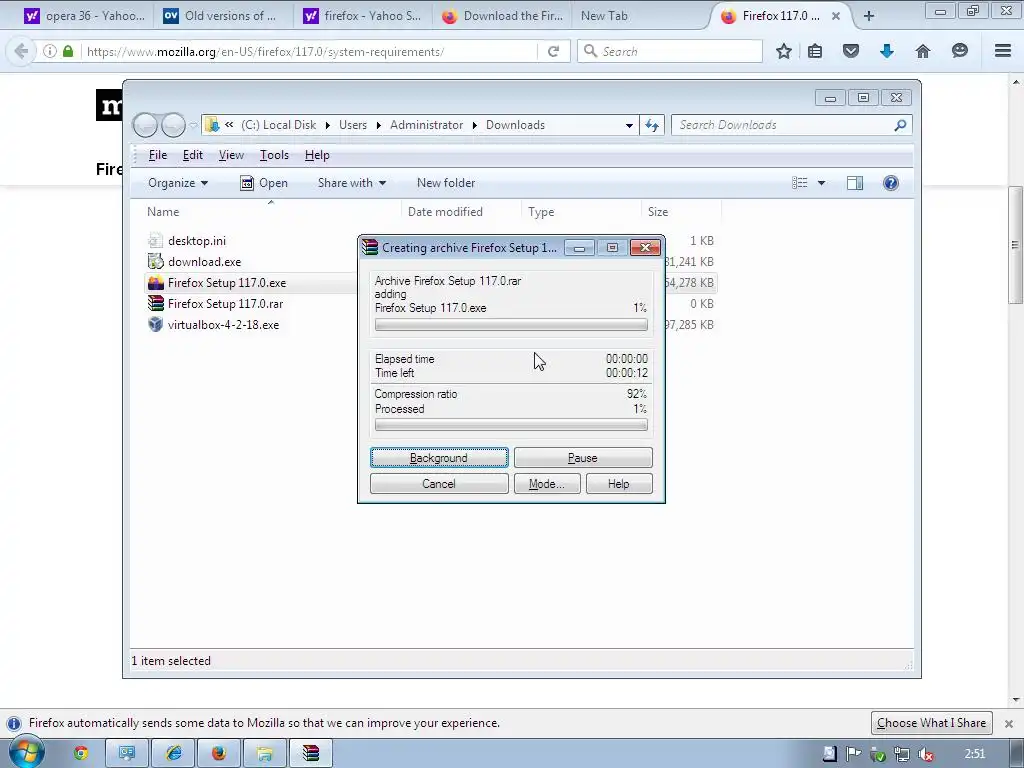This screenshot has height=768, width=1024.
Task: Sort files by Name column
Action: point(163,212)
